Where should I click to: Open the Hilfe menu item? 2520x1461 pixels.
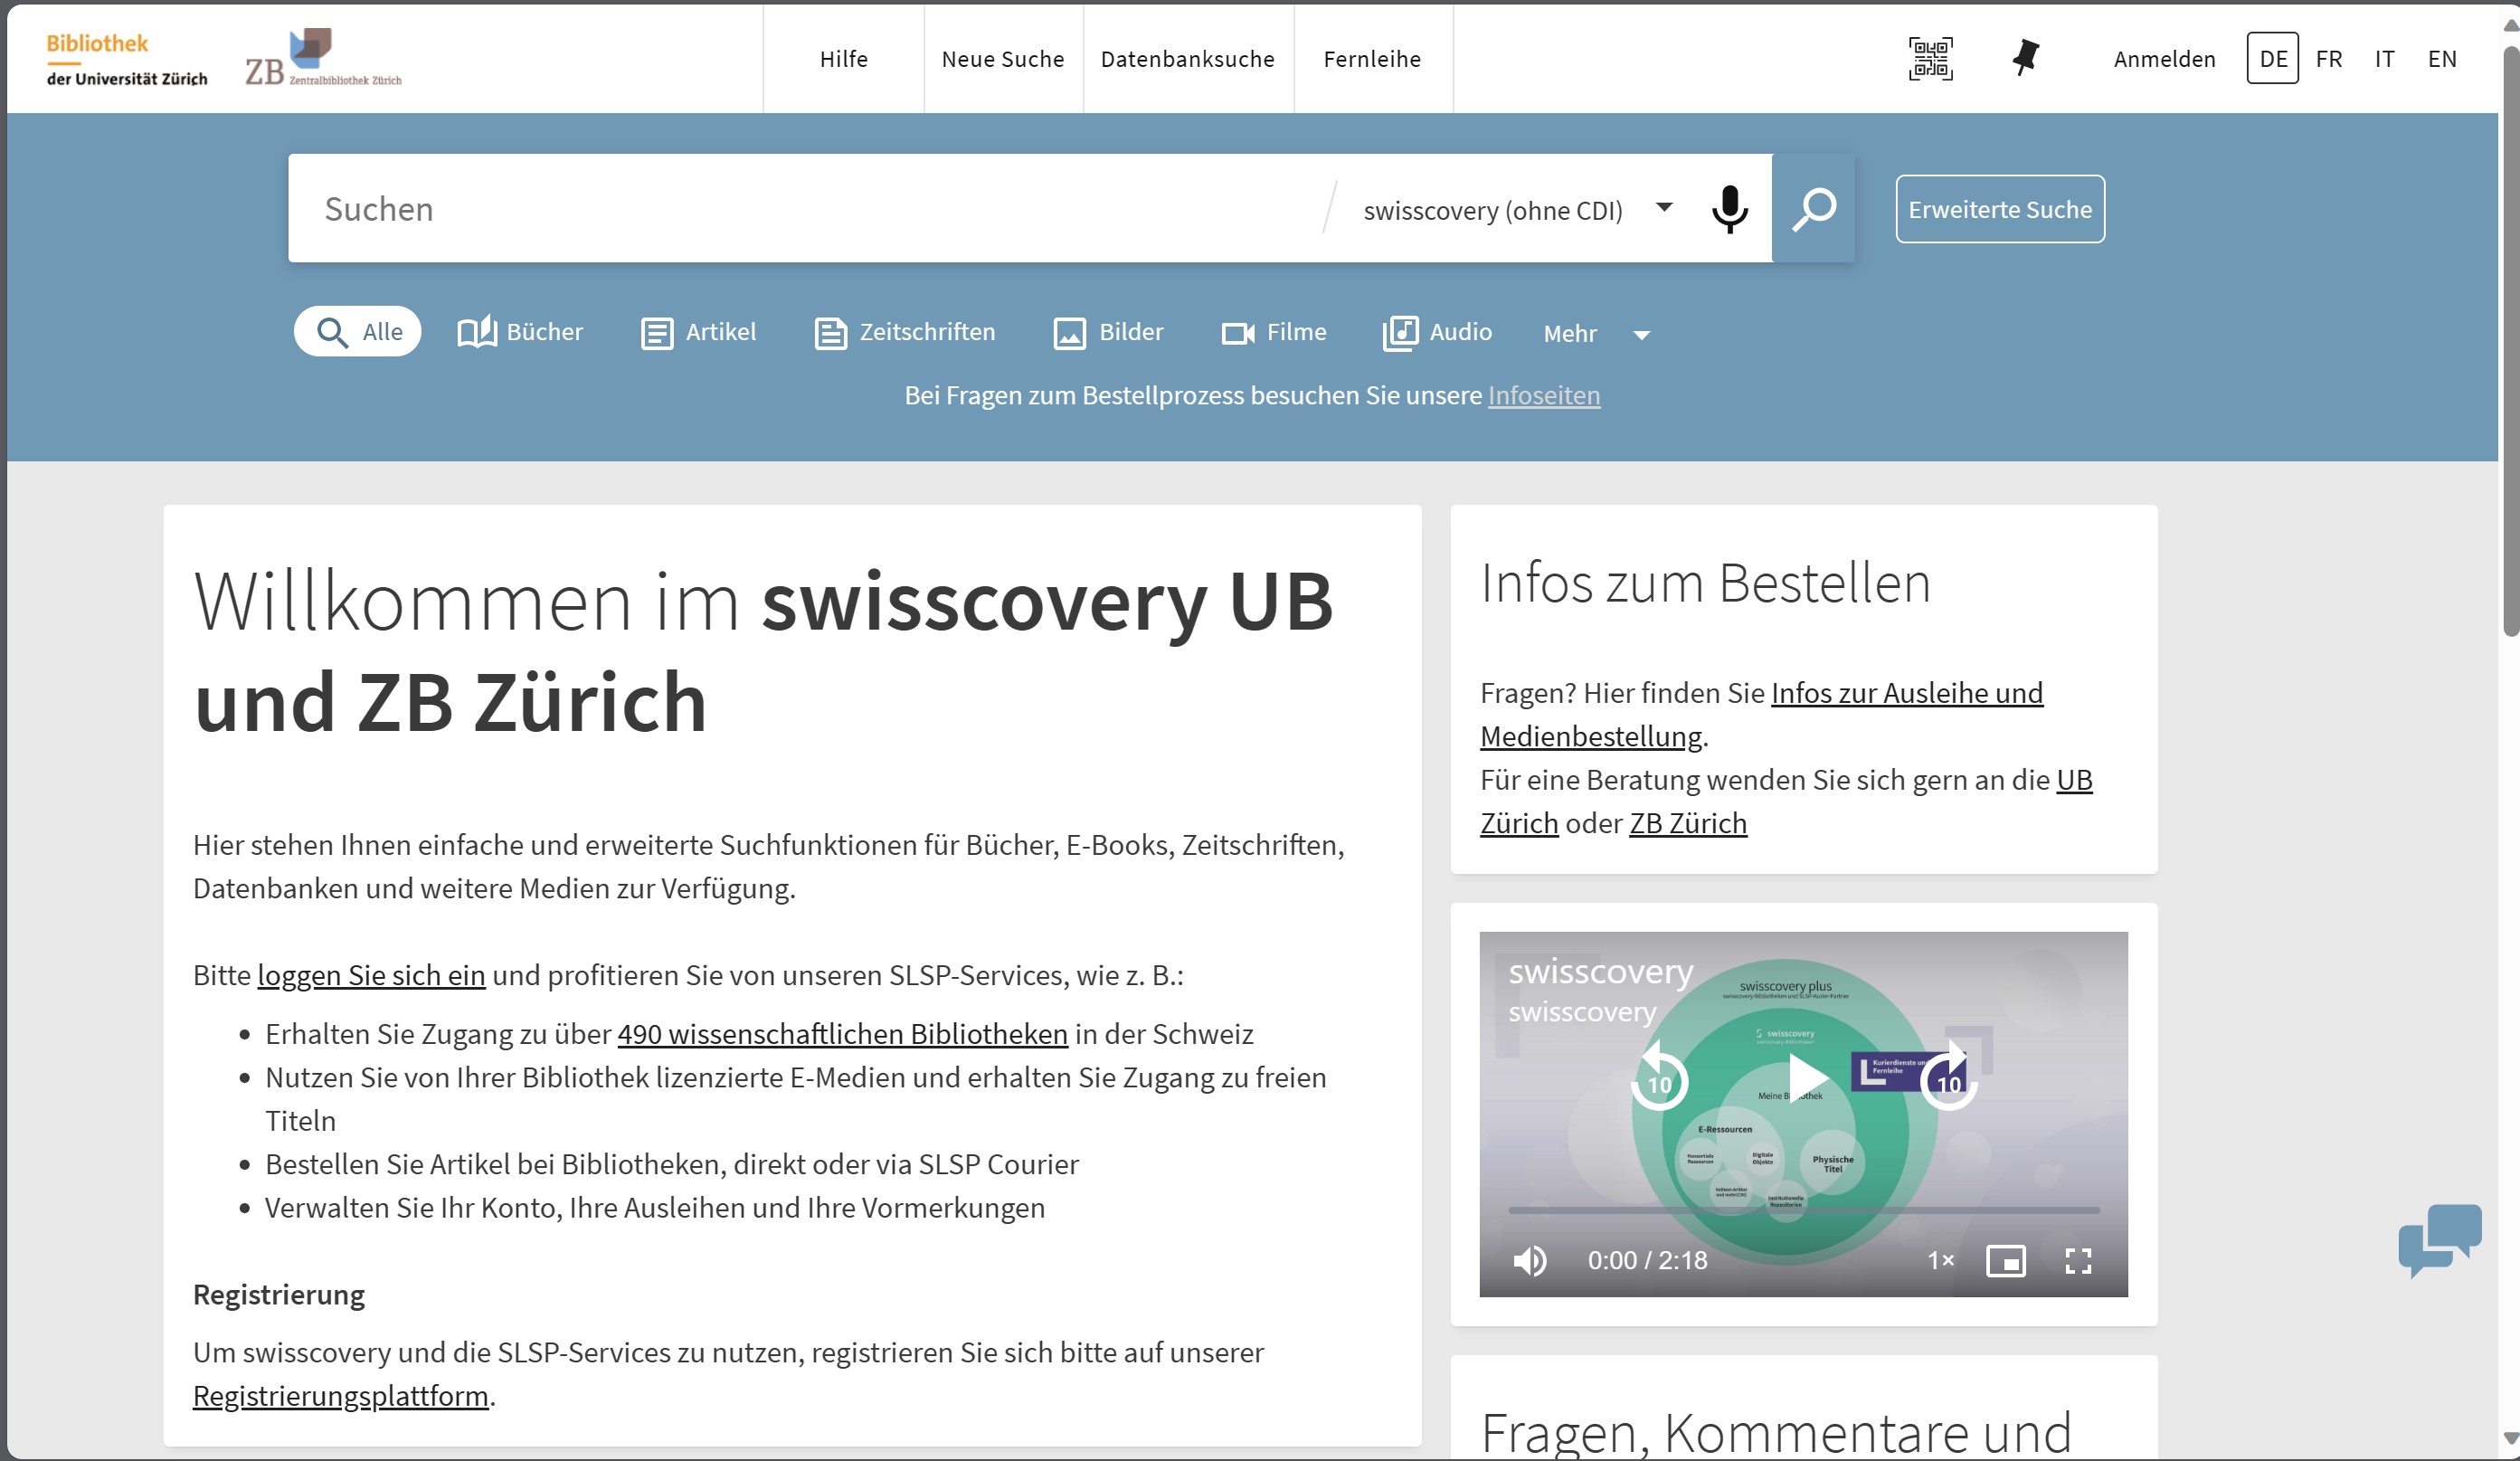[843, 59]
